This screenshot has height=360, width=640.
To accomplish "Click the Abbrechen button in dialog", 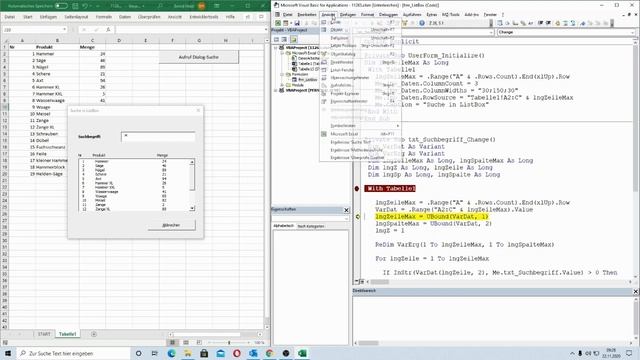I will [x=171, y=225].
